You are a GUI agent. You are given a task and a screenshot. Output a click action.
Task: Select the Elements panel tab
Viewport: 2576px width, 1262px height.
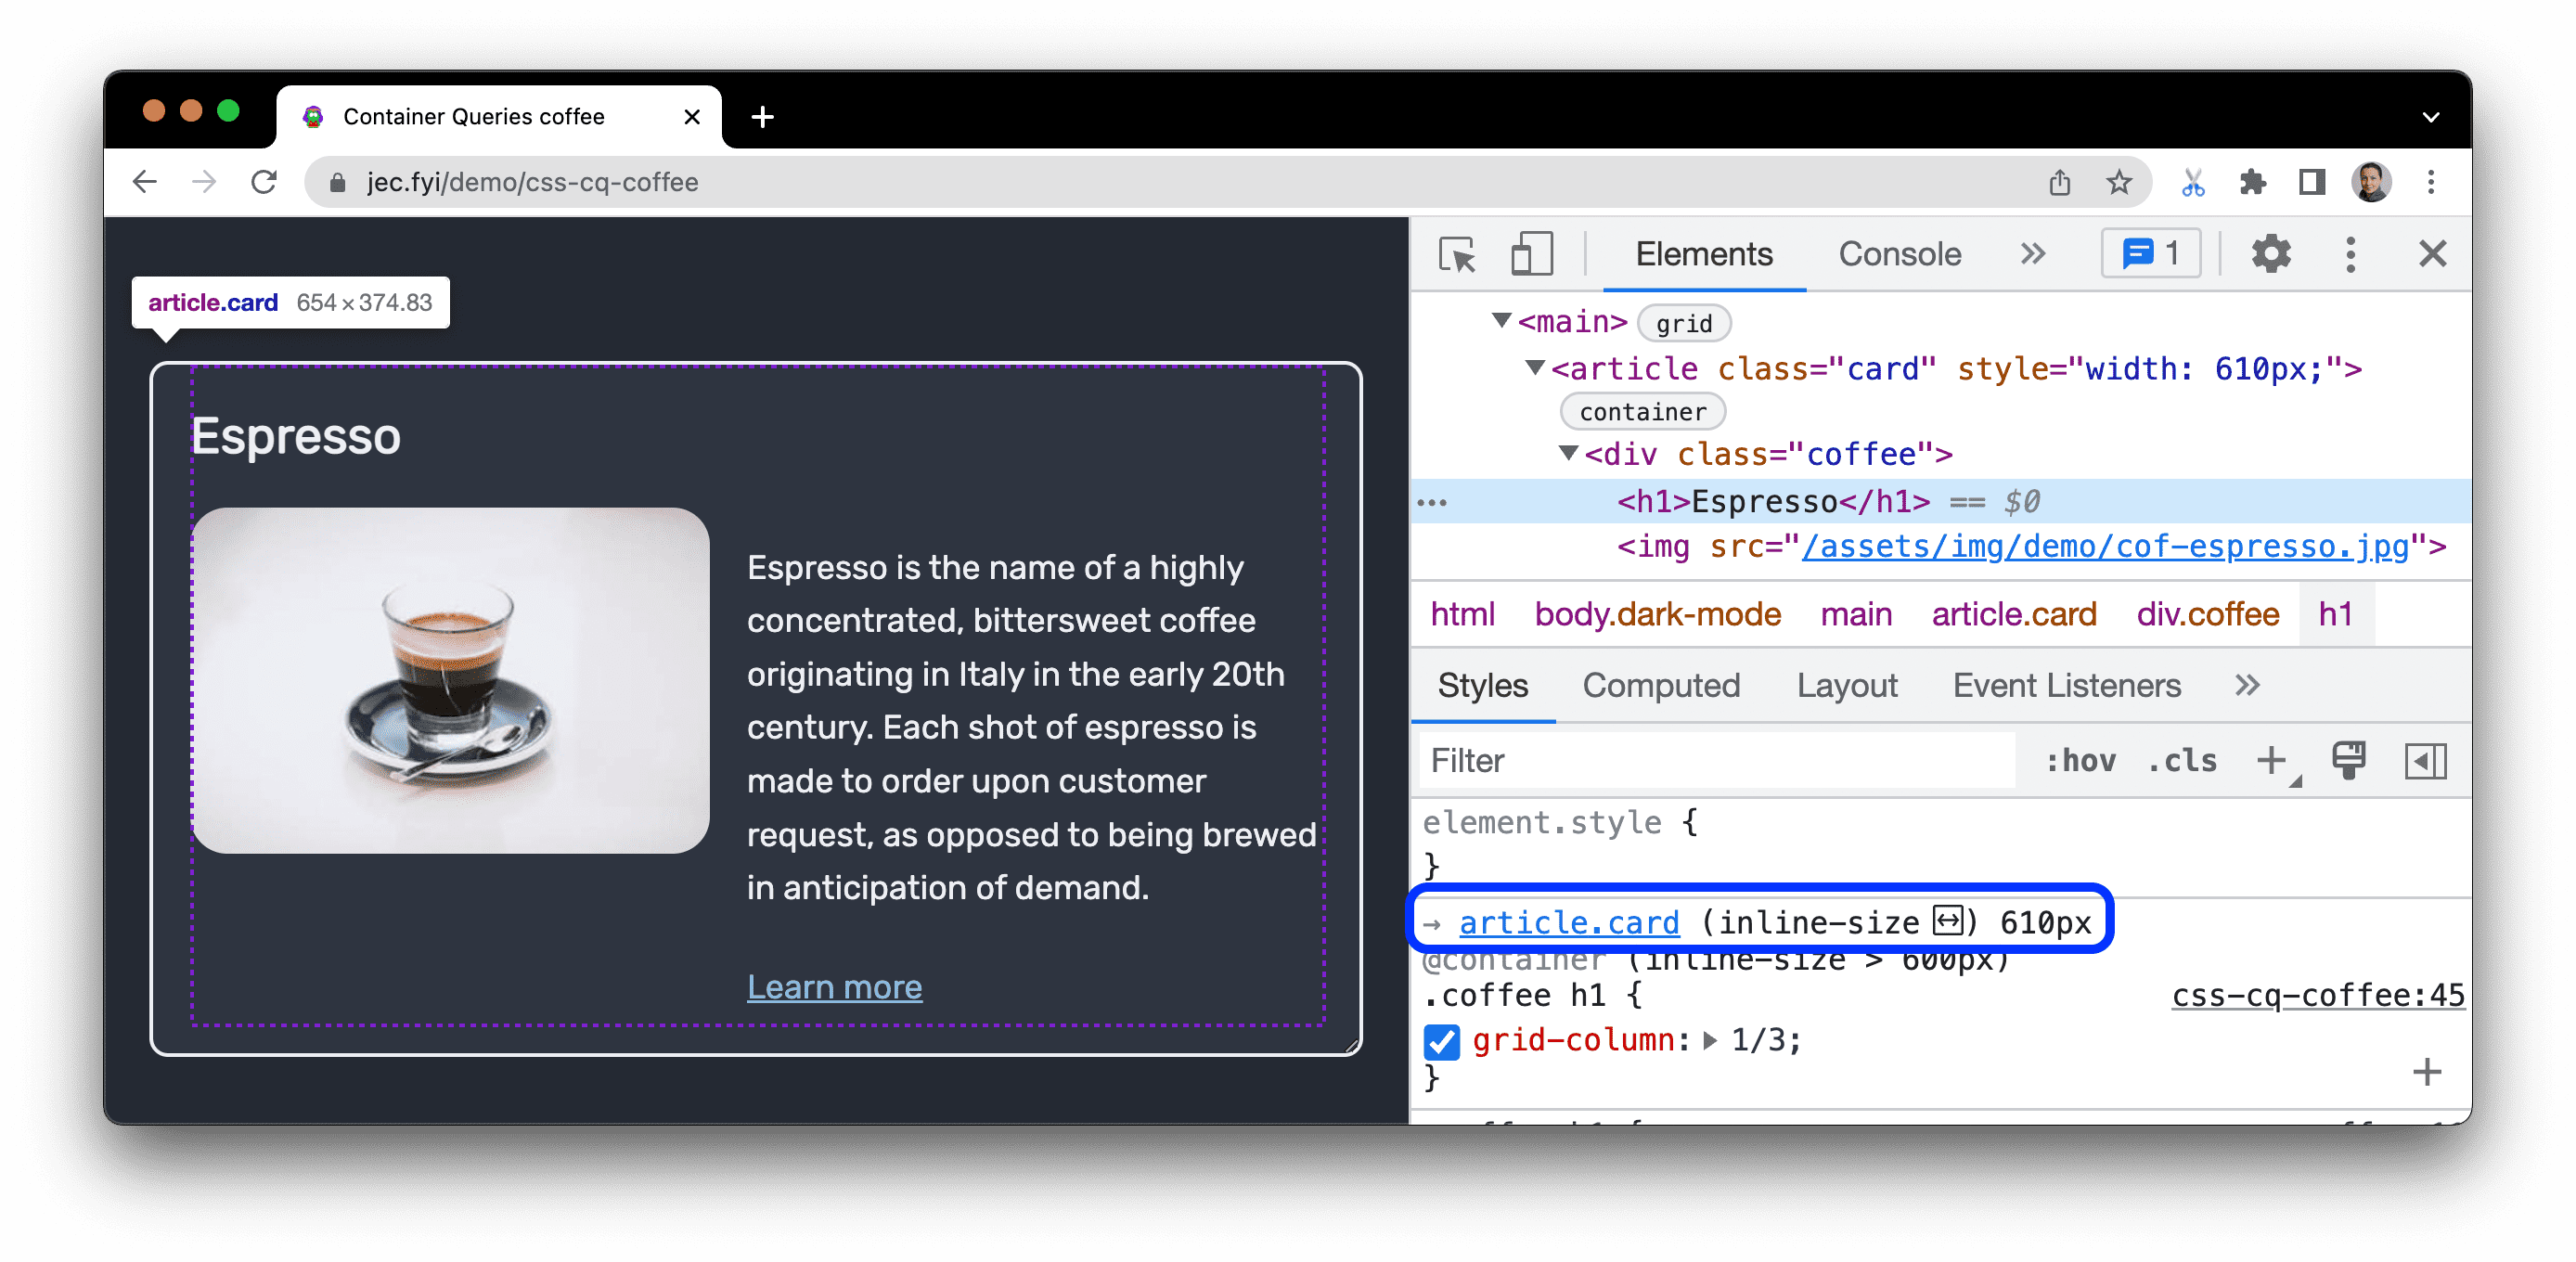coord(1704,253)
